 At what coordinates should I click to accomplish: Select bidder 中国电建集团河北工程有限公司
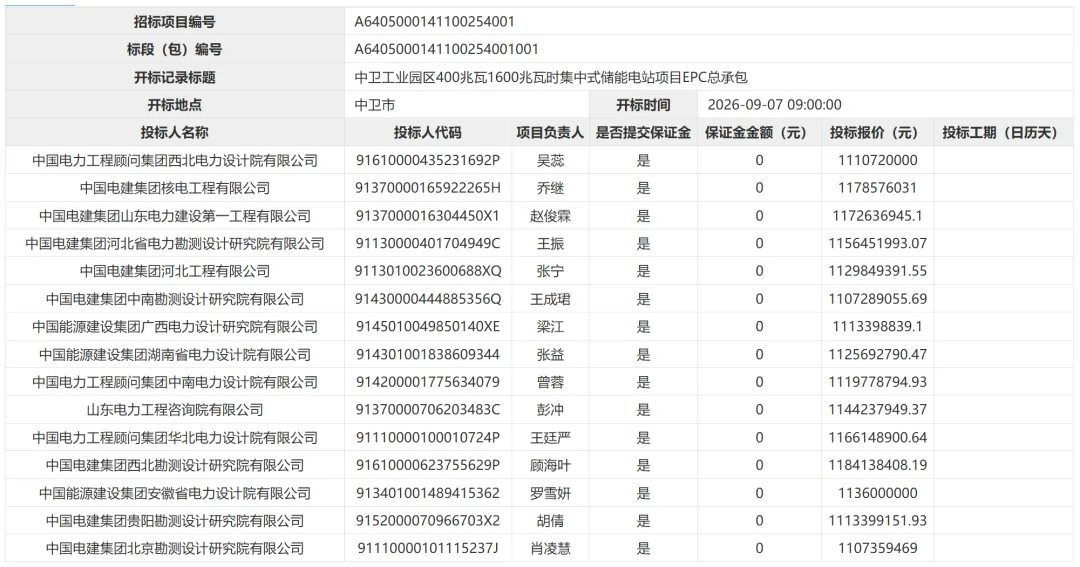click(175, 271)
